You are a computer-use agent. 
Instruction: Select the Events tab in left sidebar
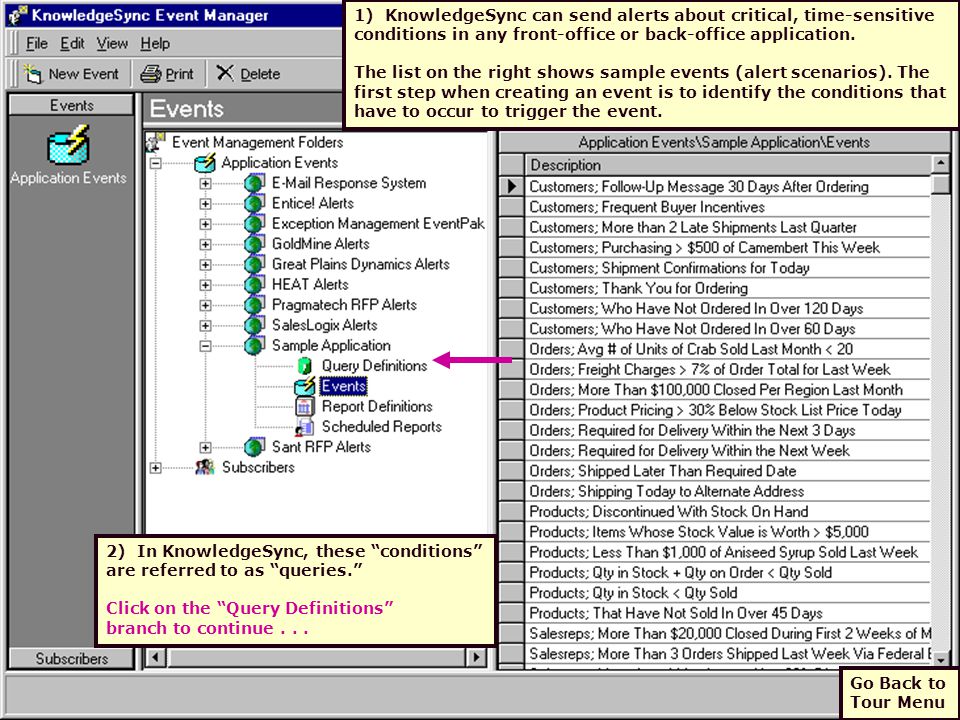point(71,105)
